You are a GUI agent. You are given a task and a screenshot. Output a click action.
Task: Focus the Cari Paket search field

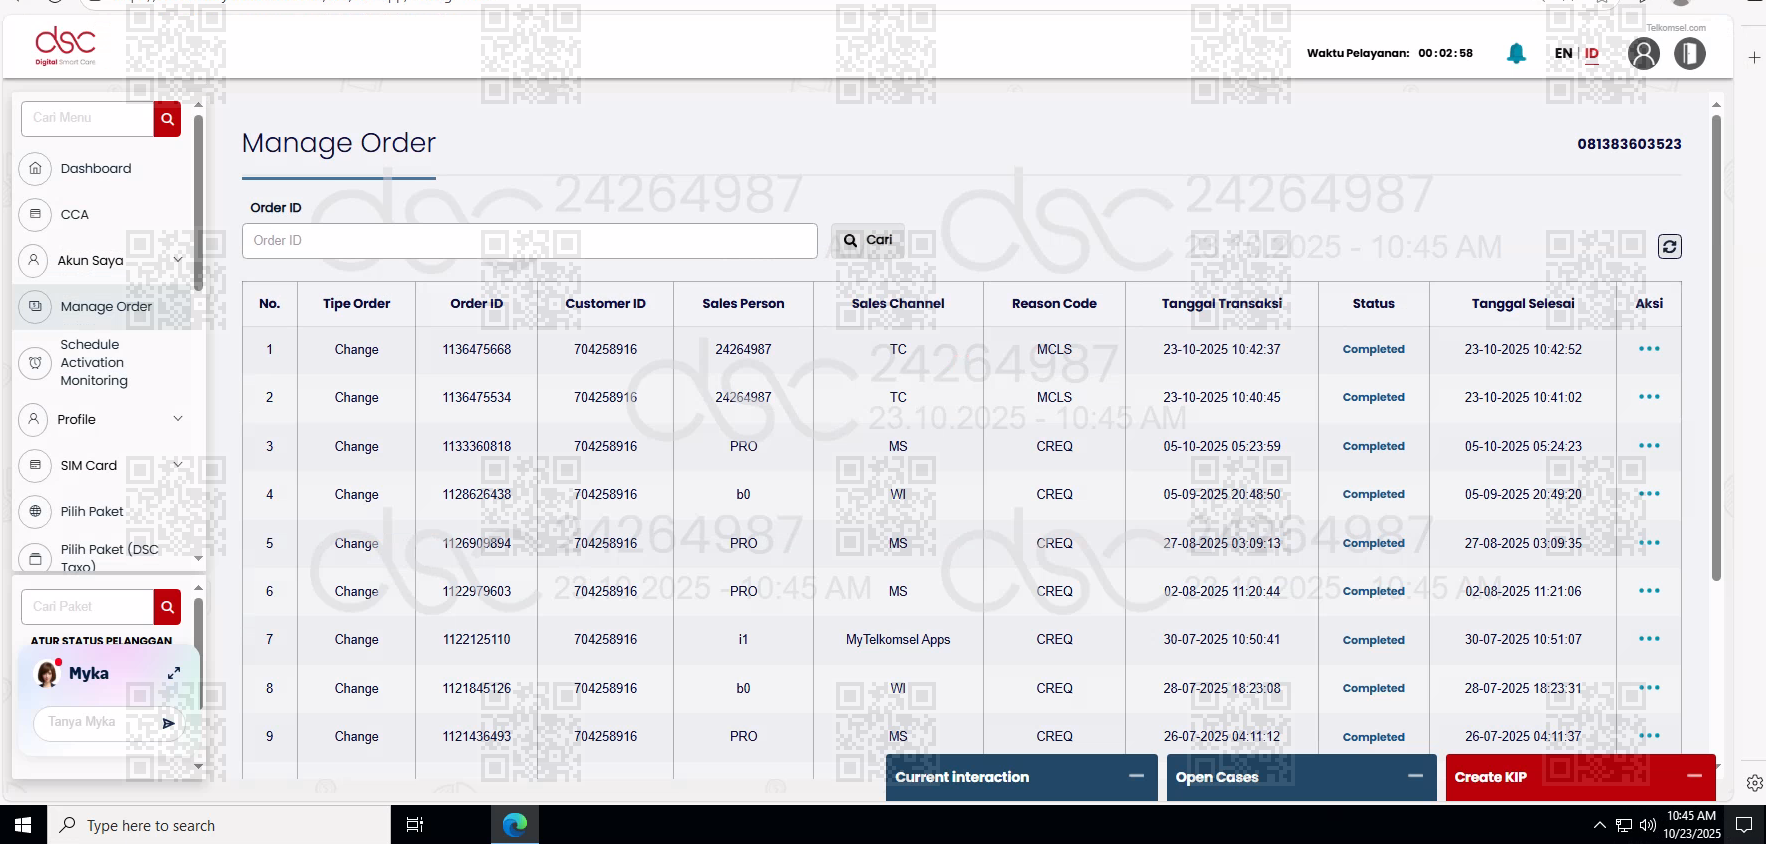coord(87,607)
